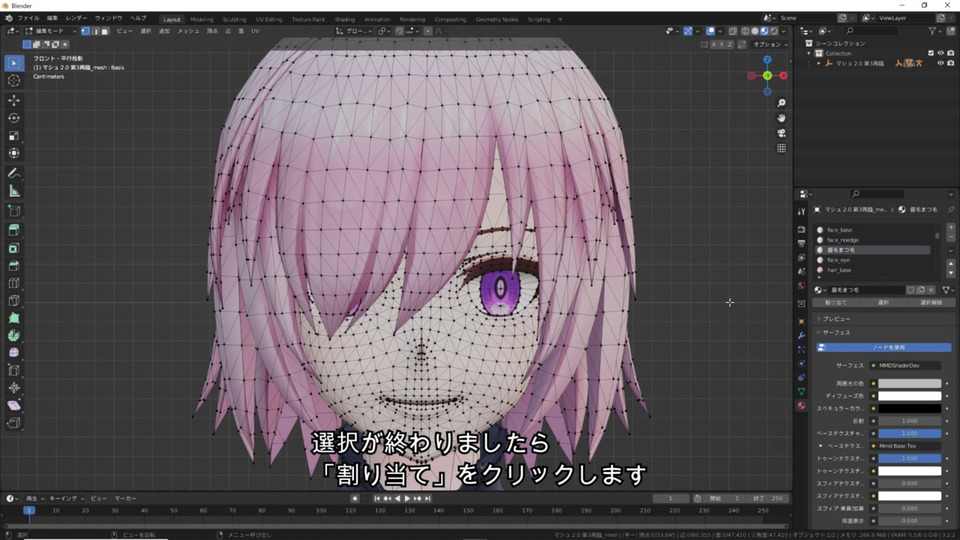Screen dimensions: 960x540
Task: Select the Shrink/Fatten tool
Action: 14,388
